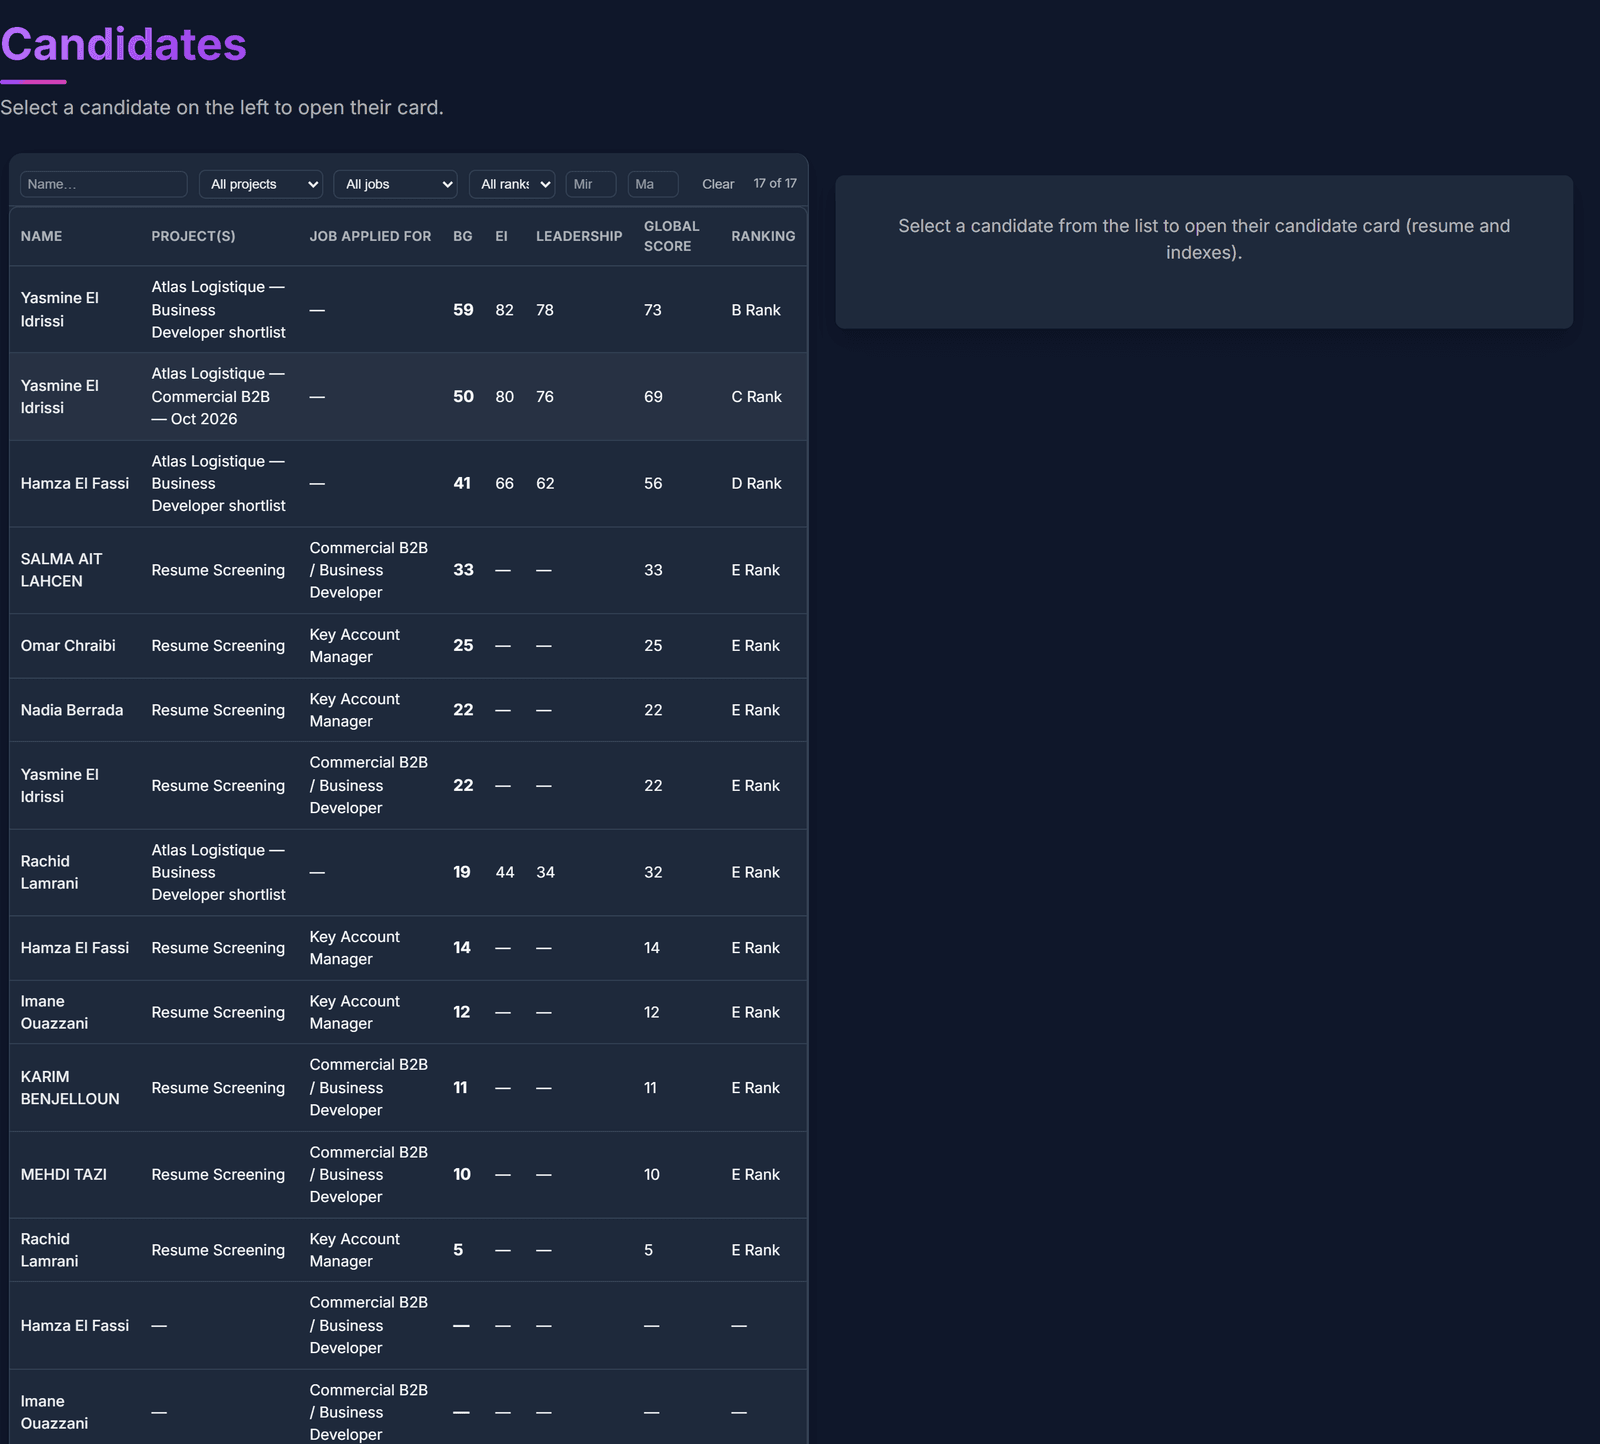The image size is (1600, 1444).
Task: Click the NAME column header
Action: [x=42, y=236]
